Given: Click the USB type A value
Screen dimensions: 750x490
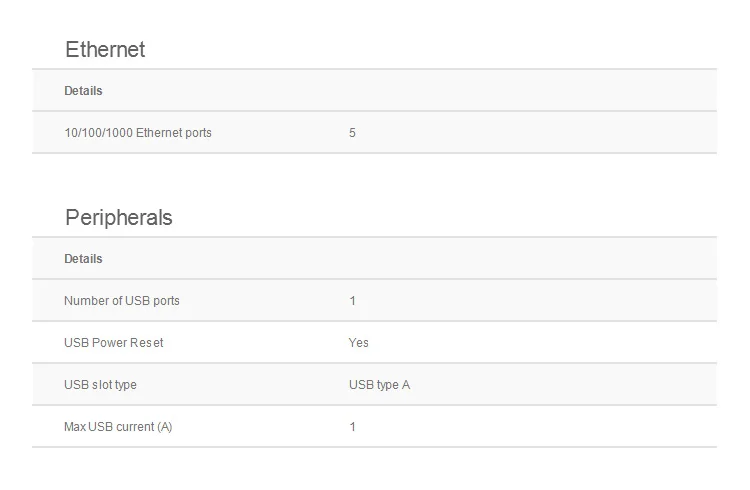Looking at the screenshot, I should coord(379,385).
